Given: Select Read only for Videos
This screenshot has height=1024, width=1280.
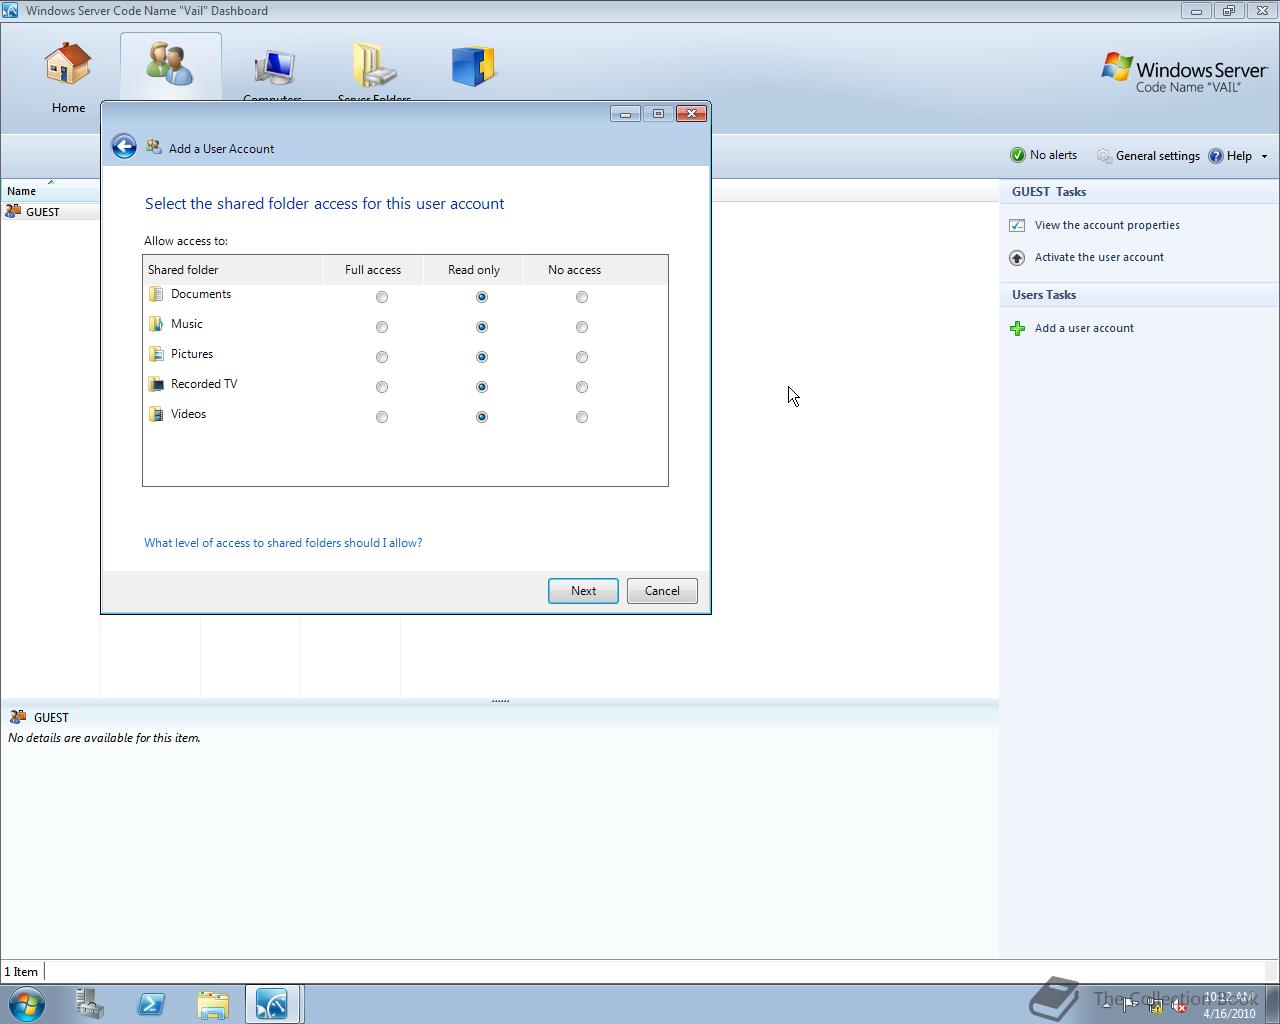Looking at the screenshot, I should (482, 417).
